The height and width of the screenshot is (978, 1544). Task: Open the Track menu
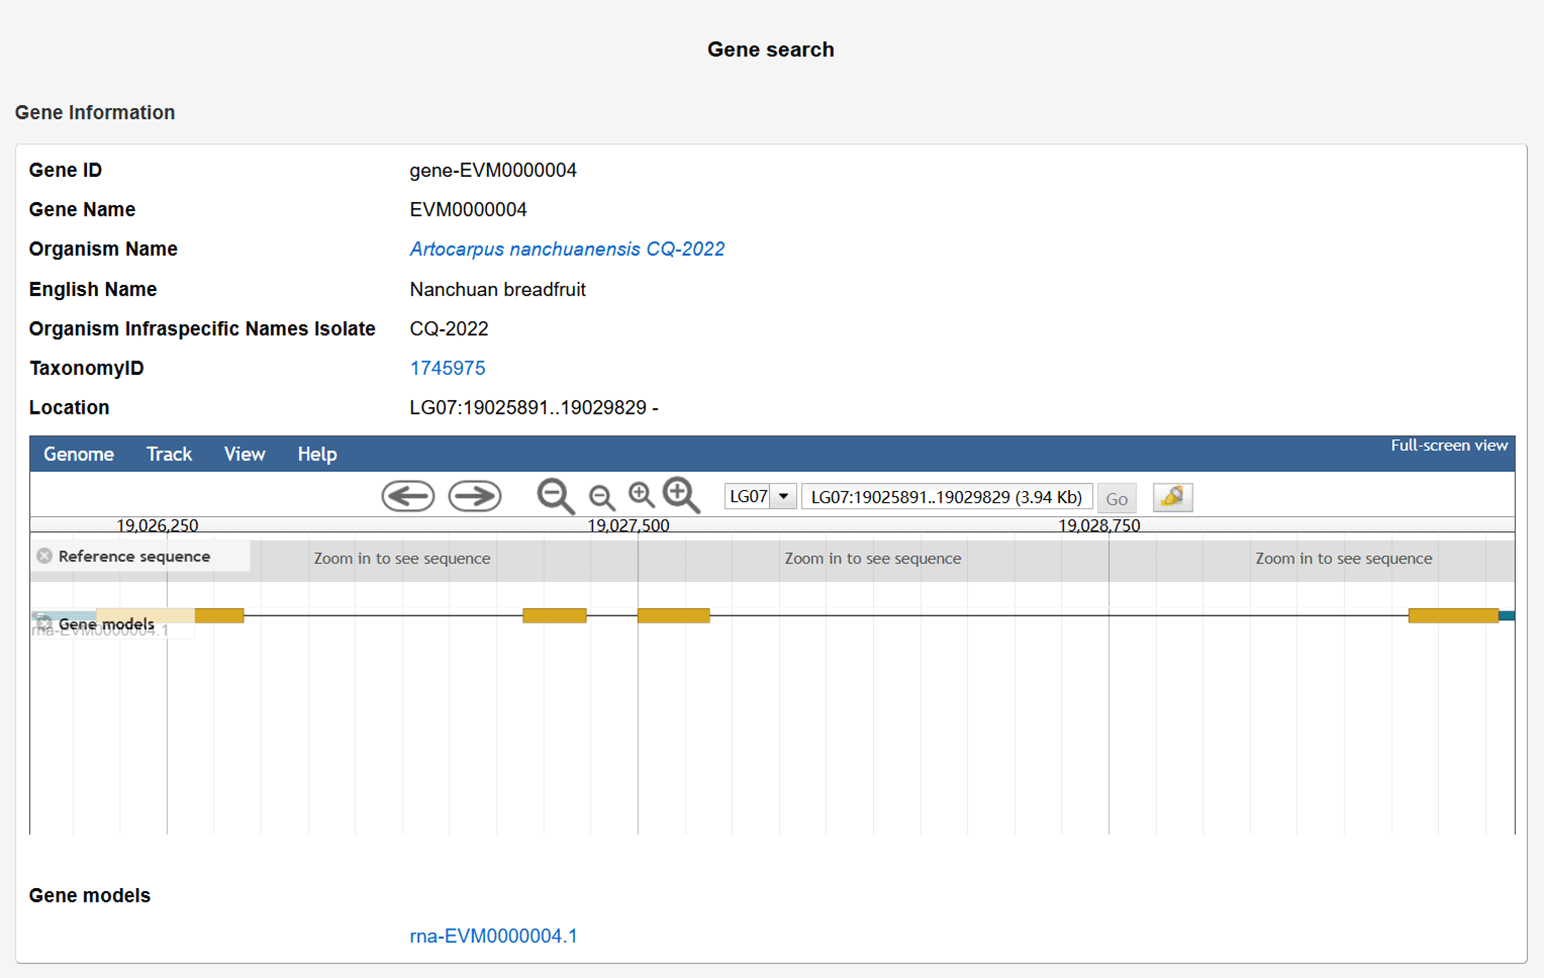tap(168, 454)
